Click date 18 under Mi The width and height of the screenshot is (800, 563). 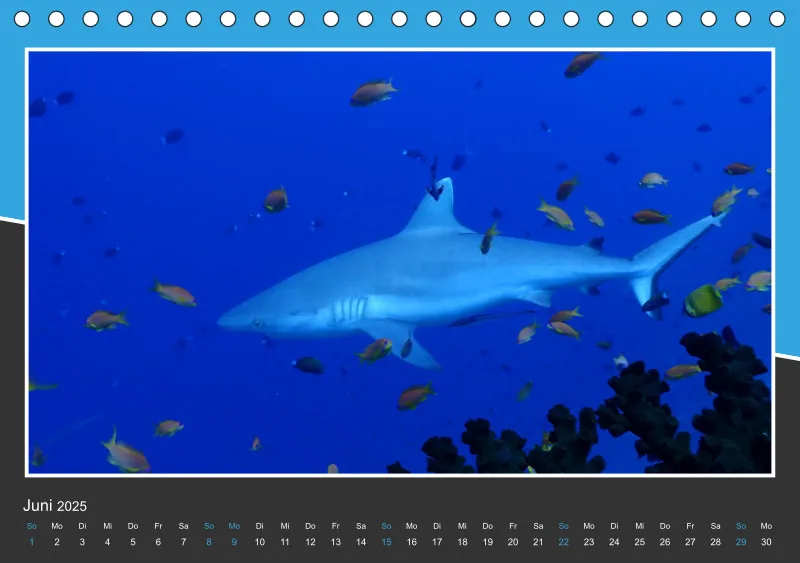click(x=462, y=542)
